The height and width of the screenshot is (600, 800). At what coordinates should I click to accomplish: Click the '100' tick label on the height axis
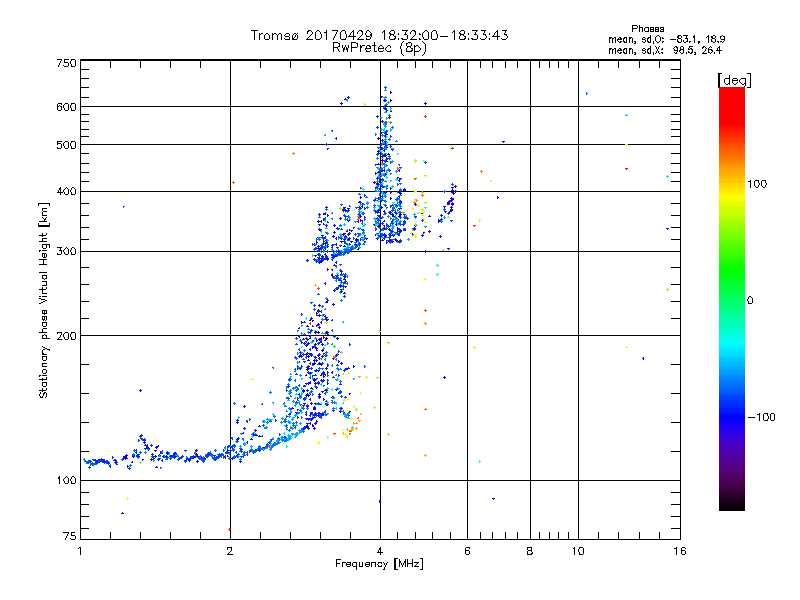[66, 481]
